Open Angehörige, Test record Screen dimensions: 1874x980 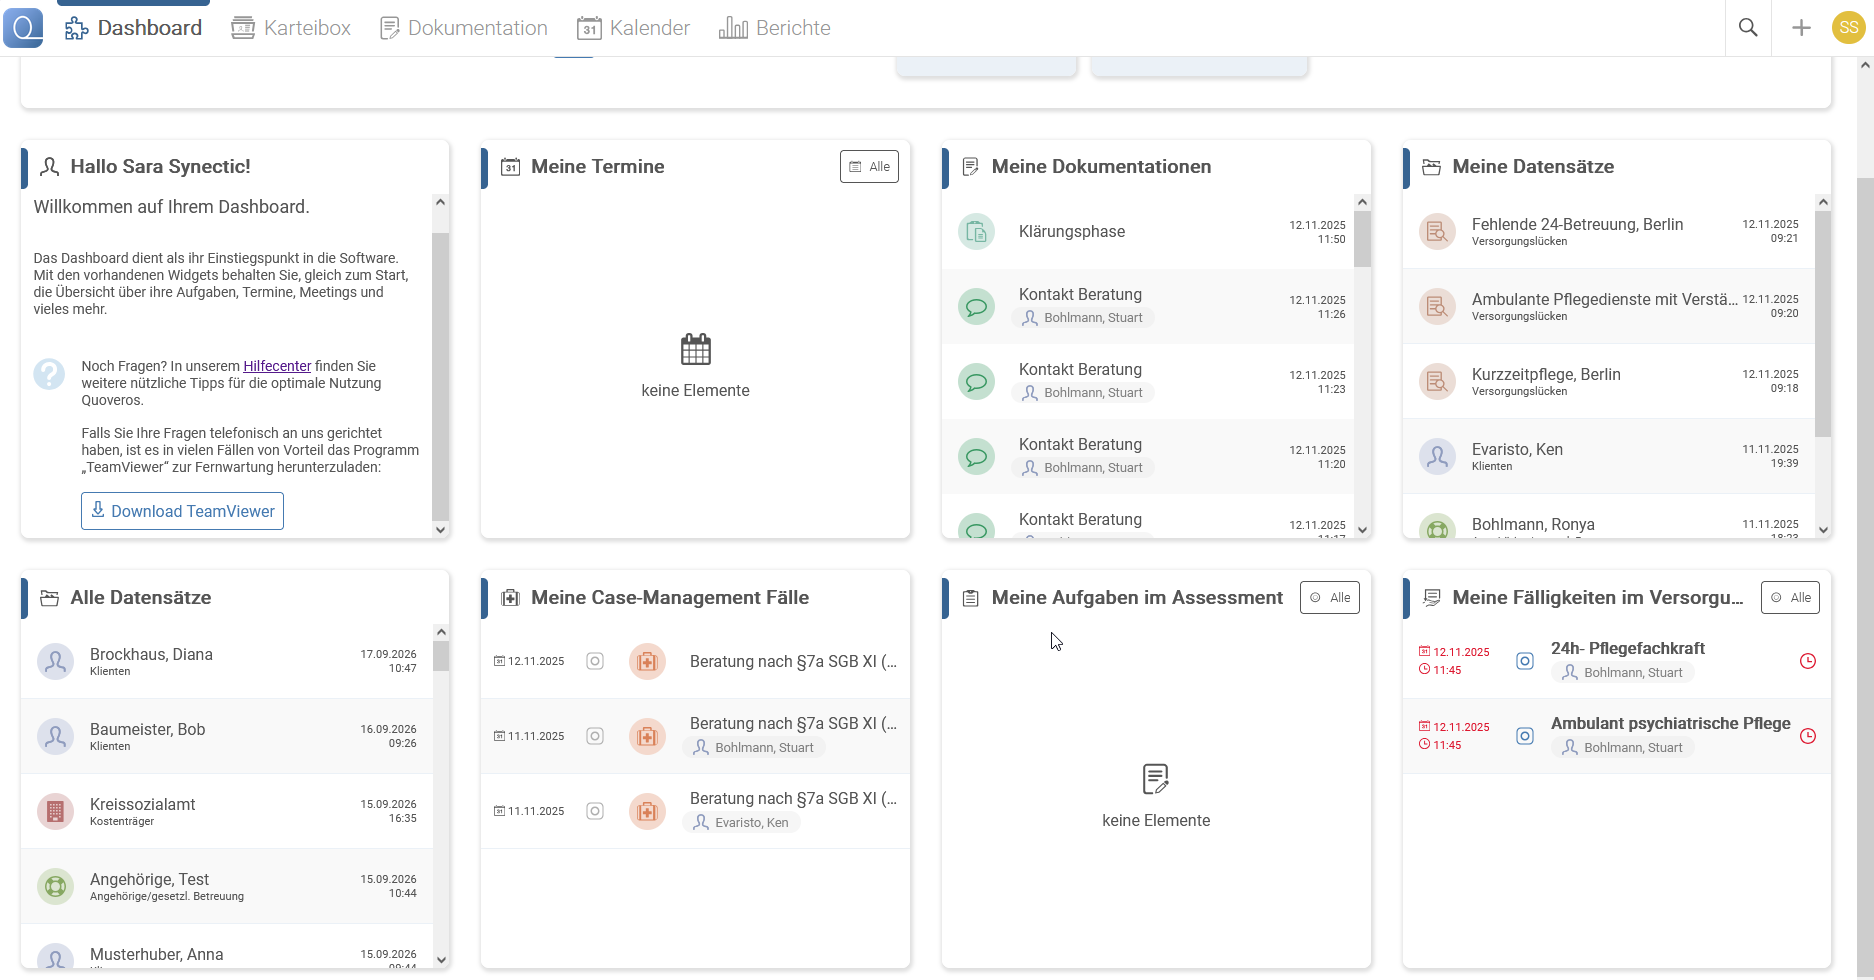coord(227,887)
